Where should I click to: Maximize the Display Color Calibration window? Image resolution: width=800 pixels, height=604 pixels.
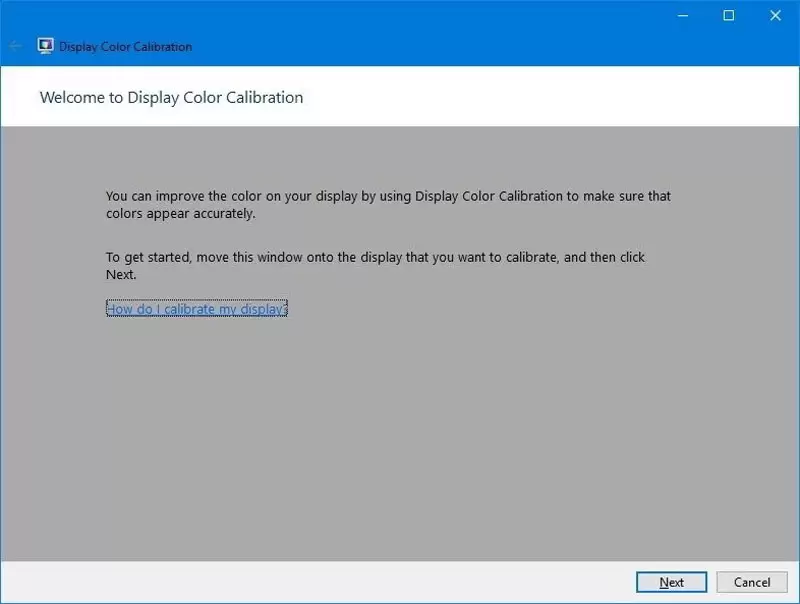click(x=729, y=15)
